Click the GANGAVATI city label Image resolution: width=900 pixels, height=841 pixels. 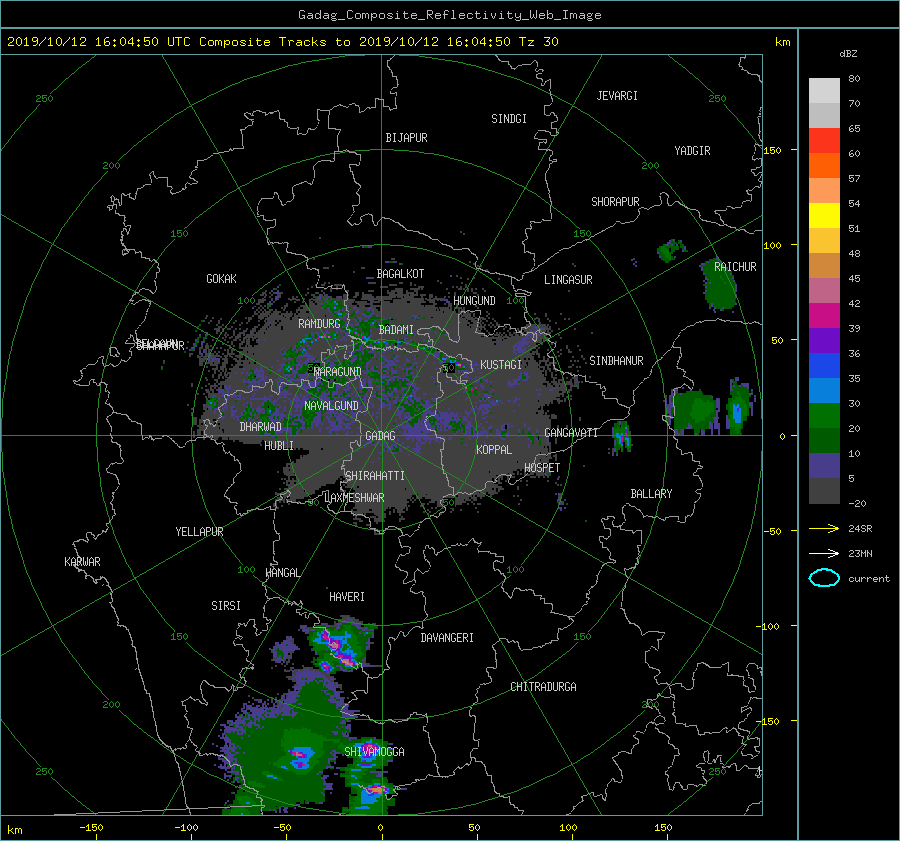tap(571, 433)
